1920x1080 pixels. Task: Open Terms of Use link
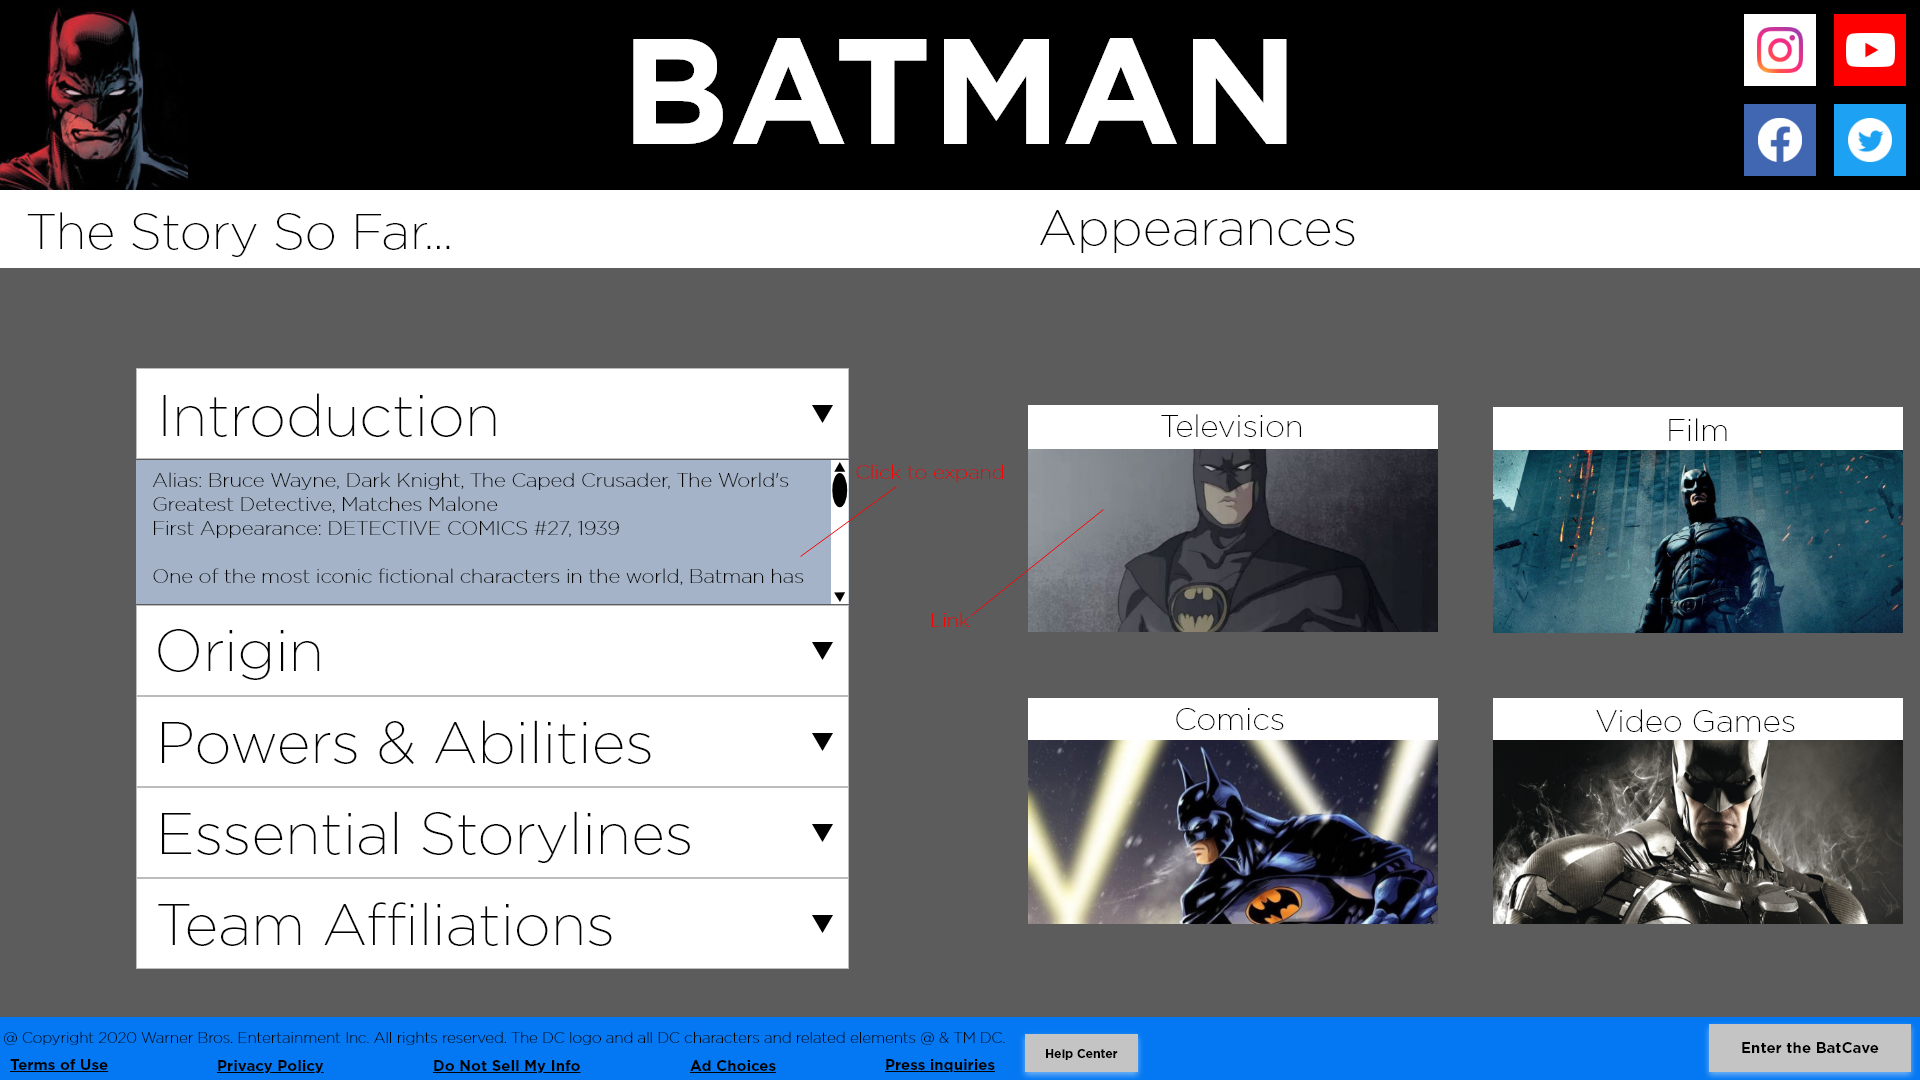(x=59, y=1065)
